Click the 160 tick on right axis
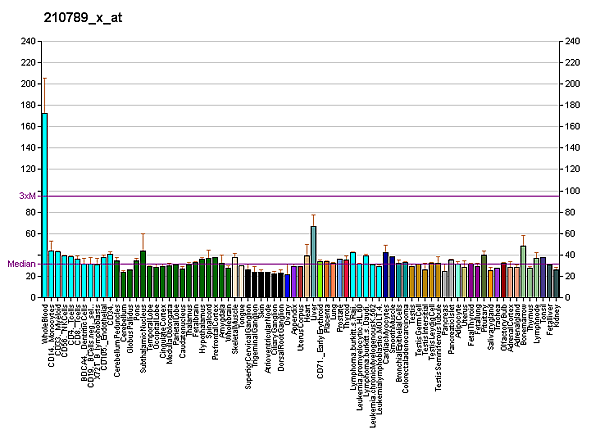Image resolution: width=600 pixels, height=434 pixels. [x=572, y=127]
